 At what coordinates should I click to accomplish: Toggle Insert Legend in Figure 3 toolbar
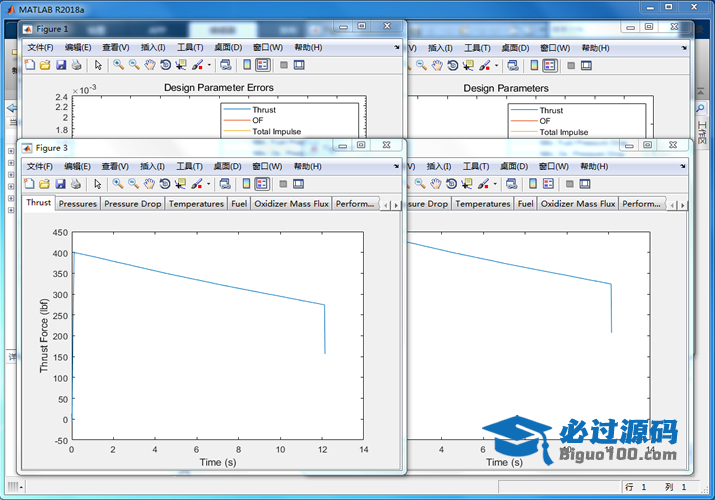261,183
